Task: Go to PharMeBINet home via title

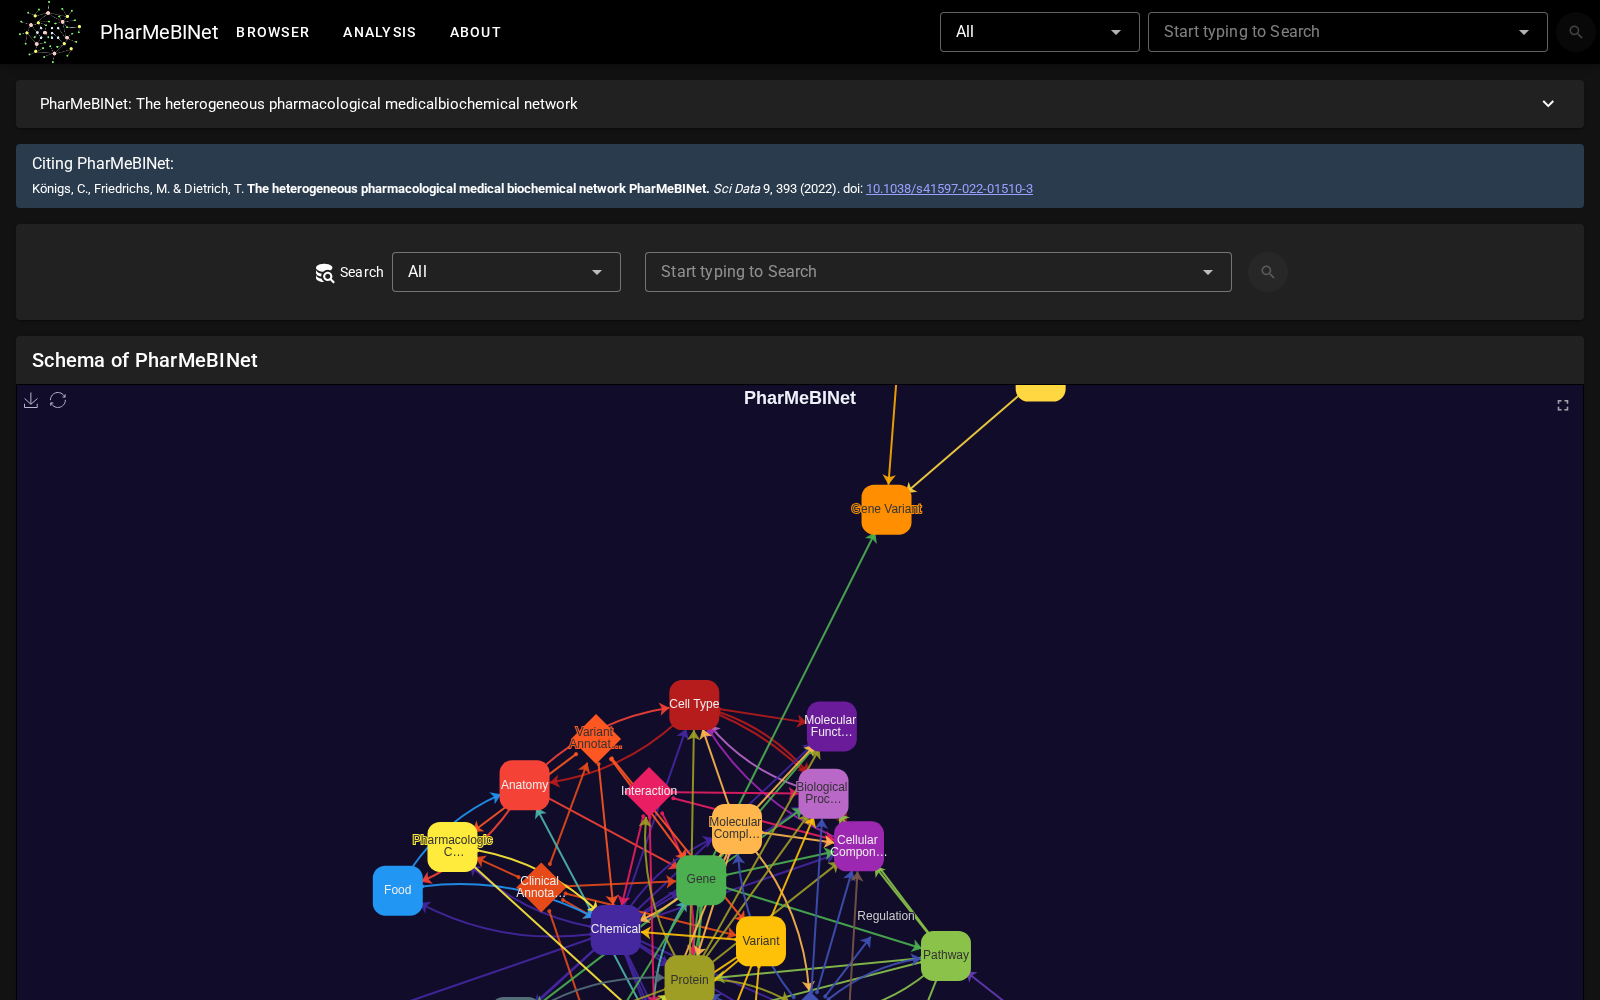Action: click(159, 32)
